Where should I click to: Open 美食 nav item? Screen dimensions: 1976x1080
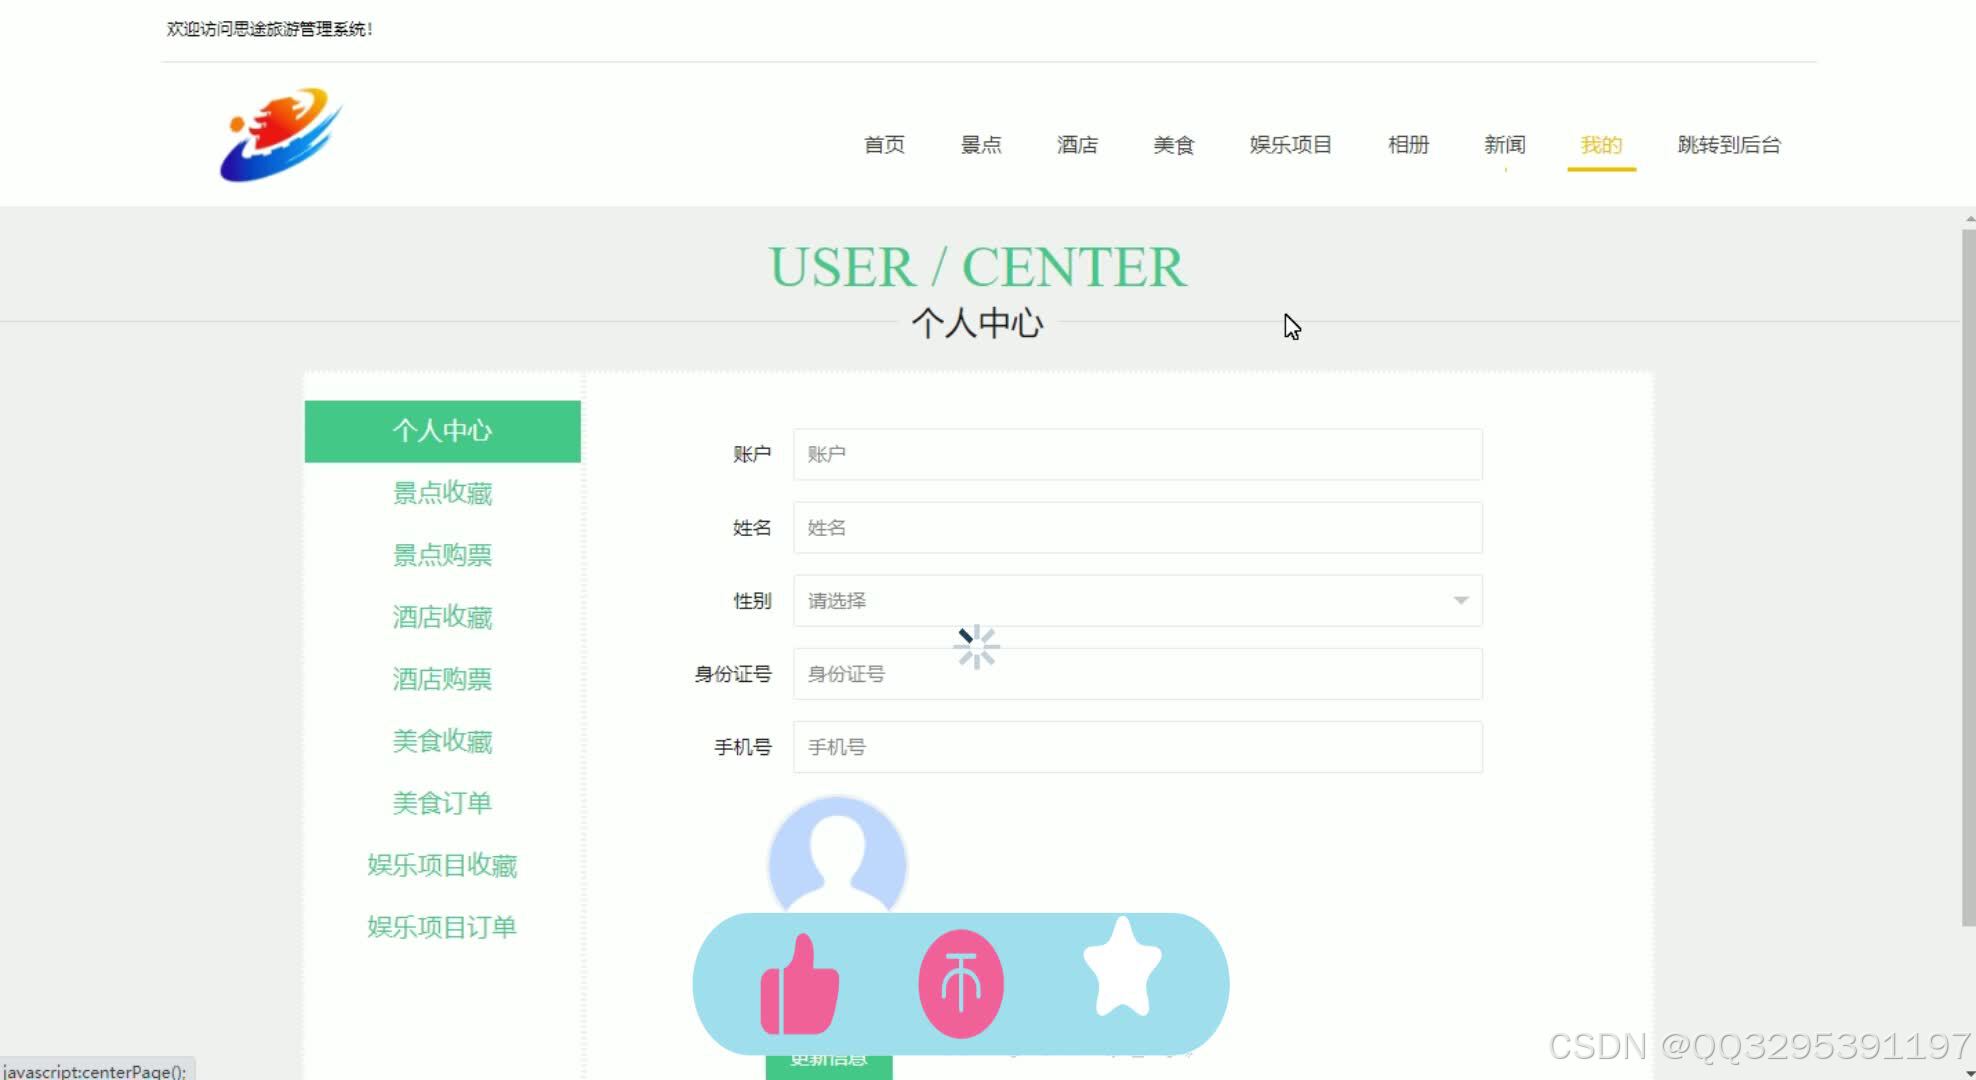tap(1174, 145)
